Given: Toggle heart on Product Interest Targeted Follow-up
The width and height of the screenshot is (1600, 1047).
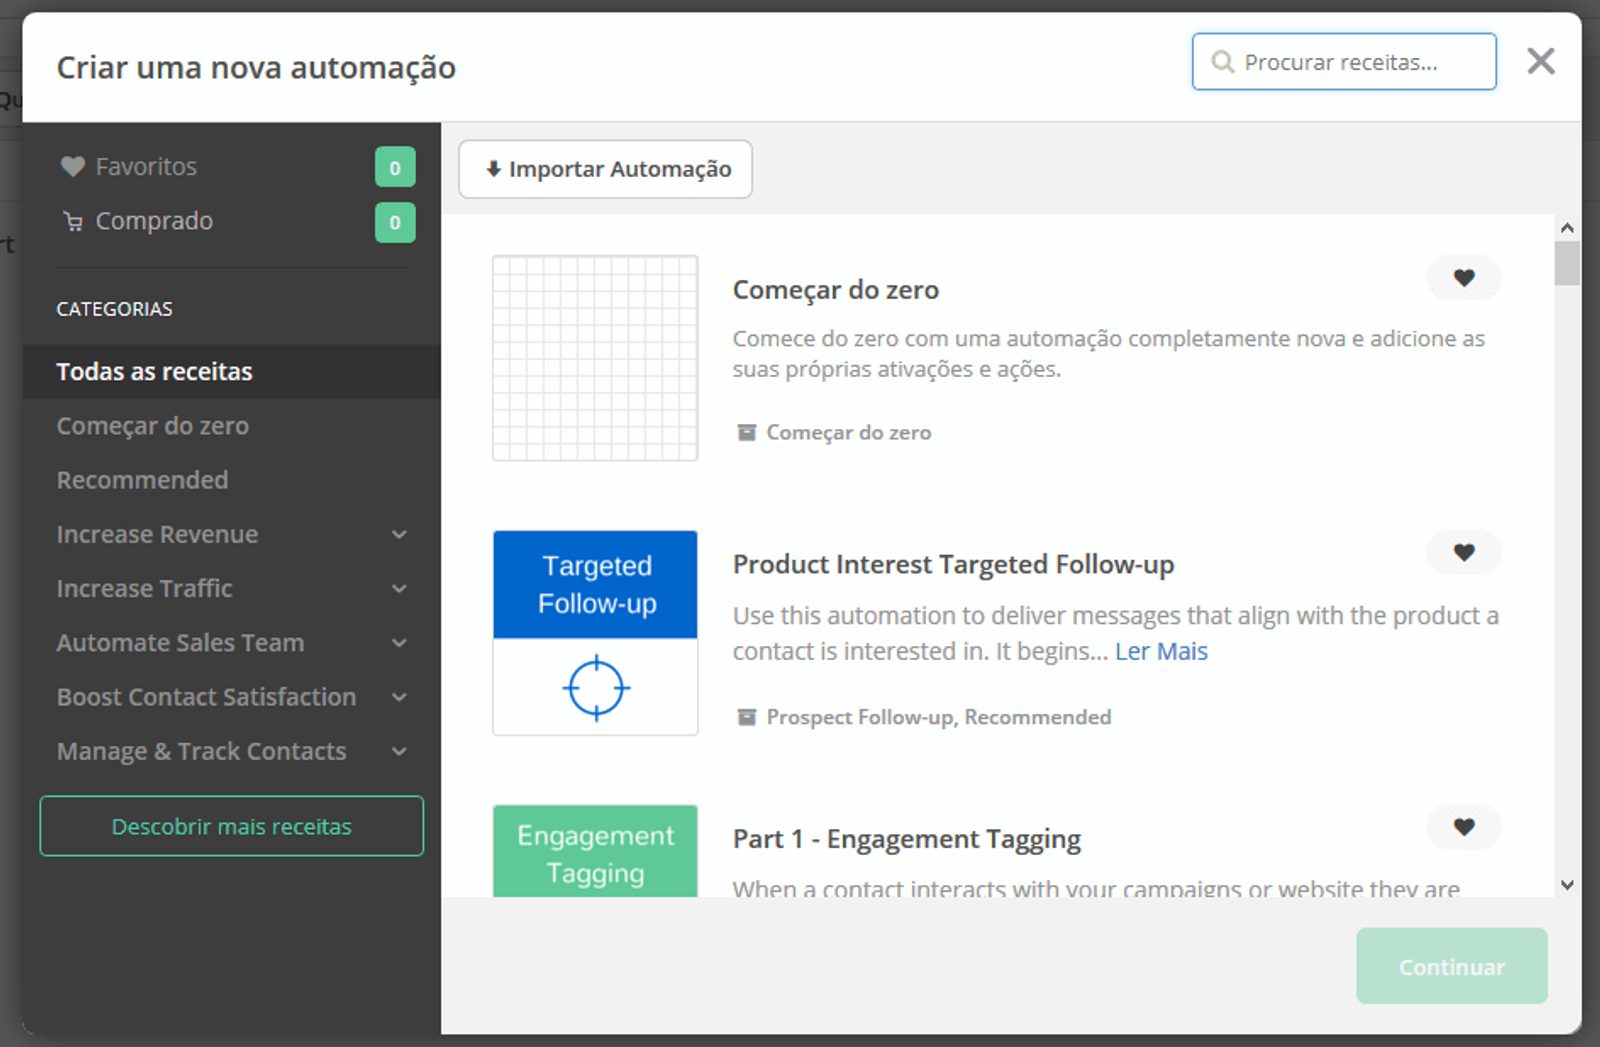Looking at the screenshot, I should click(1463, 552).
